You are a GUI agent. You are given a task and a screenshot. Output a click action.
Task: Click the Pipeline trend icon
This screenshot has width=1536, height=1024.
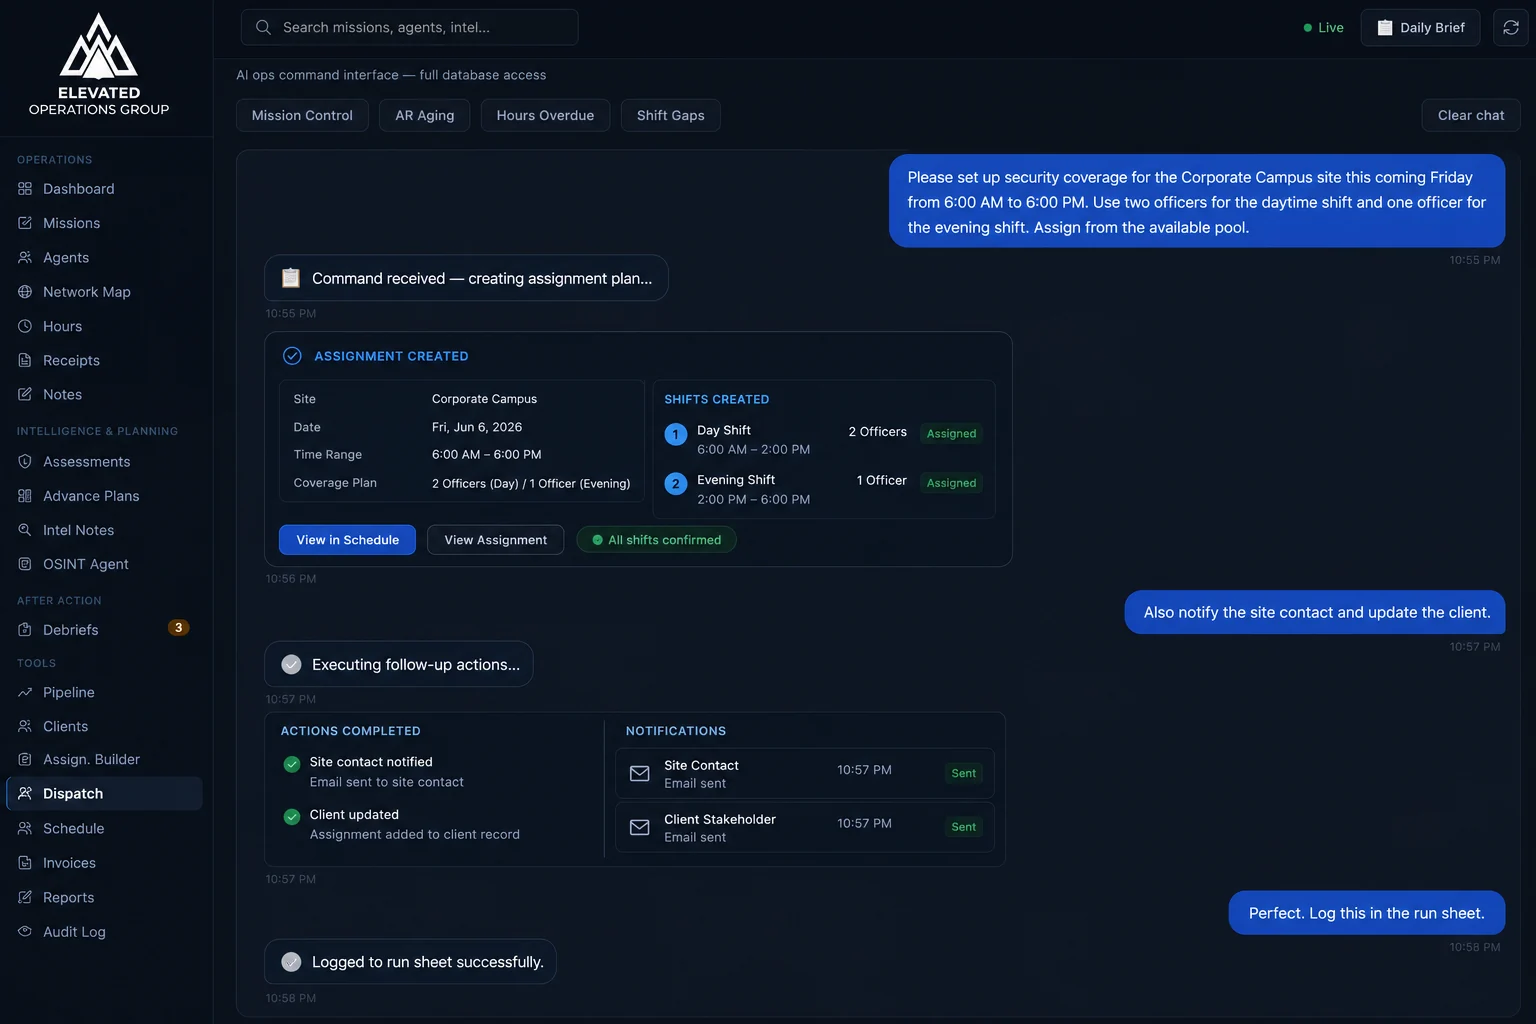click(25, 692)
